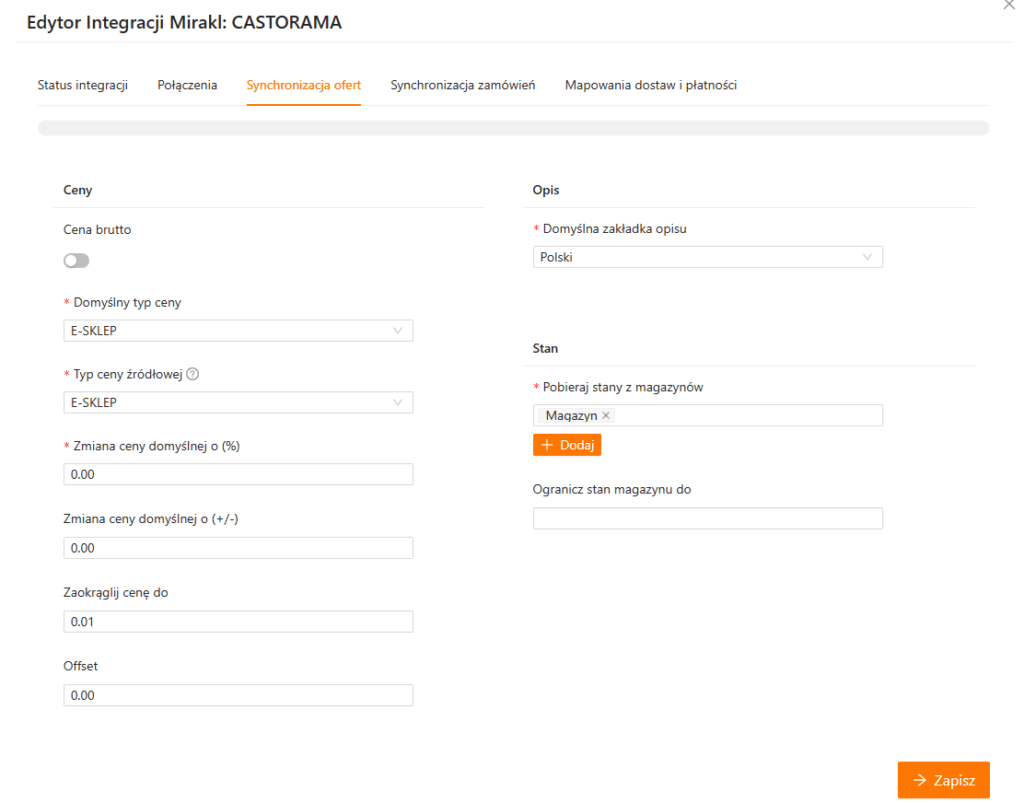Click the progress bar under the tabs
The height and width of the screenshot is (803, 1024).
click(x=513, y=128)
